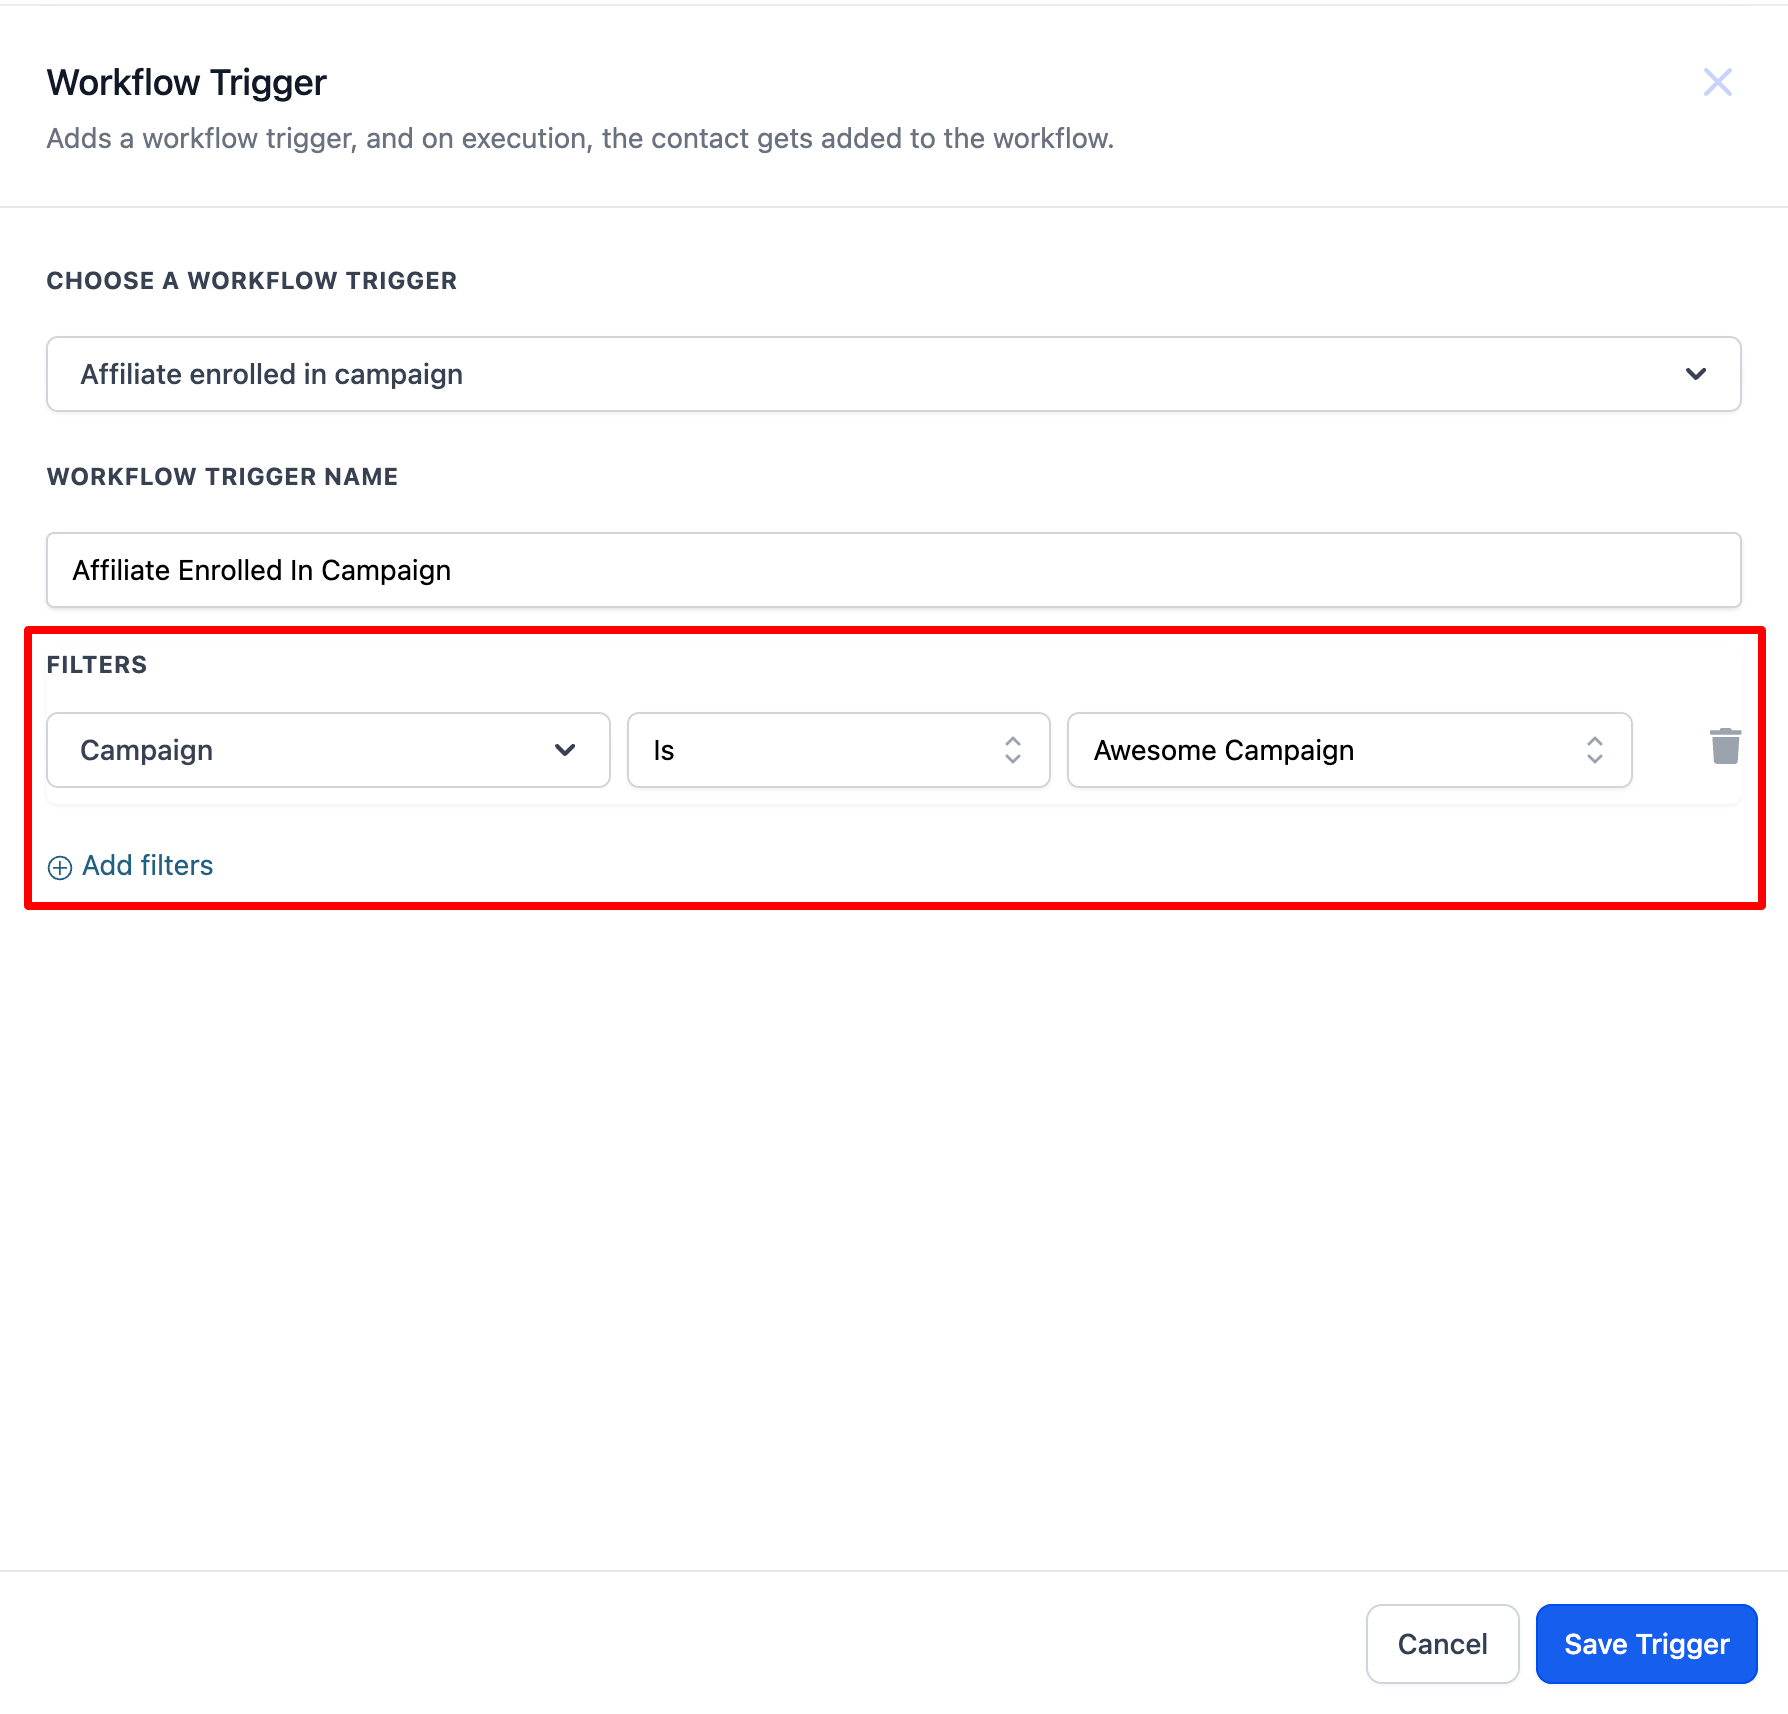This screenshot has height=1714, width=1788.
Task: Click the Workflow Trigger Name label
Action: click(x=222, y=477)
